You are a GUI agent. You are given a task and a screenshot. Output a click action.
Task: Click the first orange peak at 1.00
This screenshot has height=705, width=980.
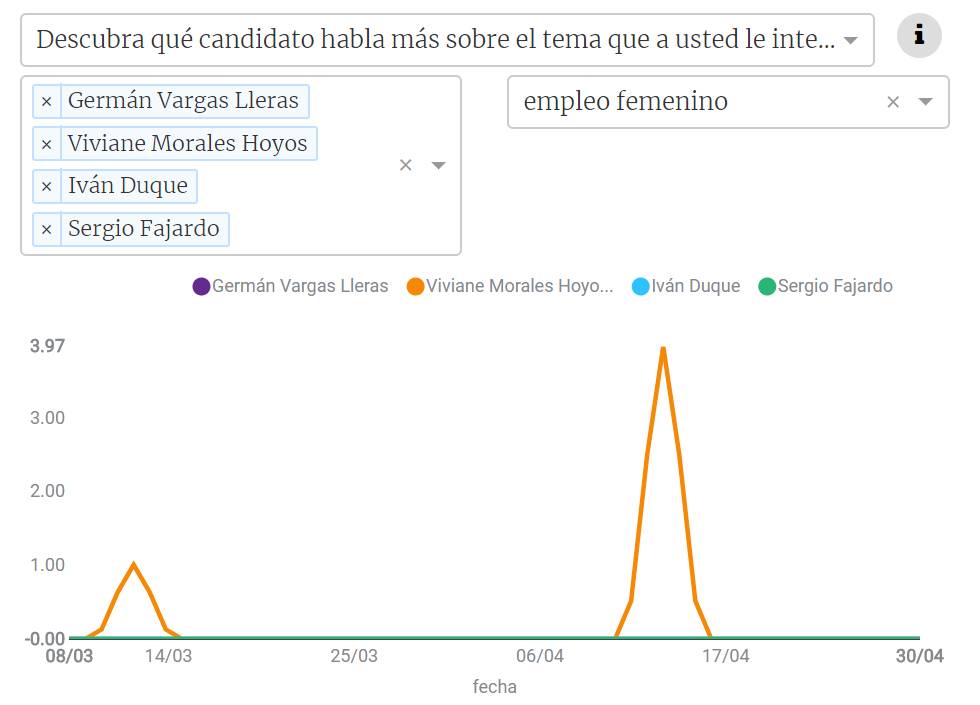(133, 564)
